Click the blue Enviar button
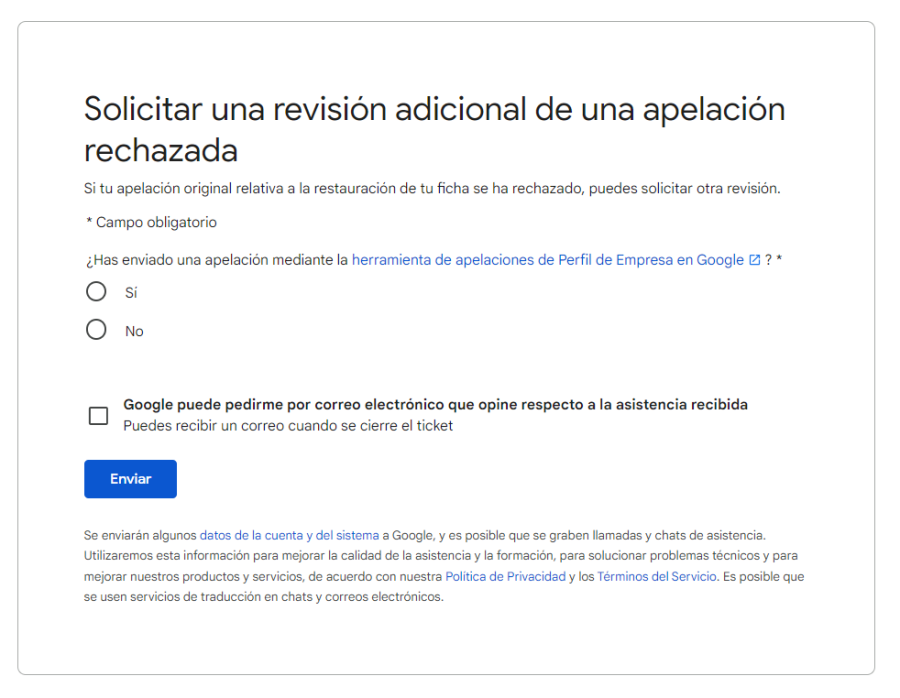Screen dimensions: 900x698 click(x=130, y=479)
